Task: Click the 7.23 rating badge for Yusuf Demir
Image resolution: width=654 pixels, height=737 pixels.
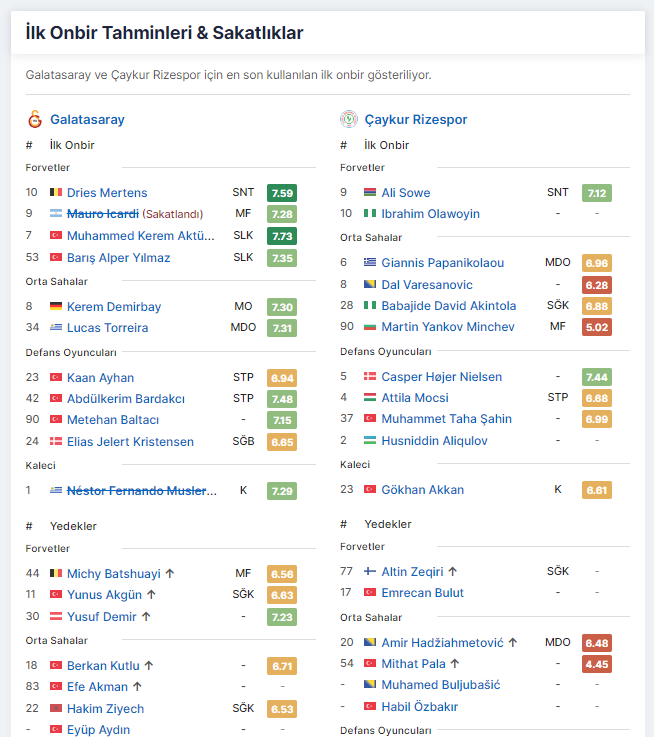Action: tap(282, 617)
